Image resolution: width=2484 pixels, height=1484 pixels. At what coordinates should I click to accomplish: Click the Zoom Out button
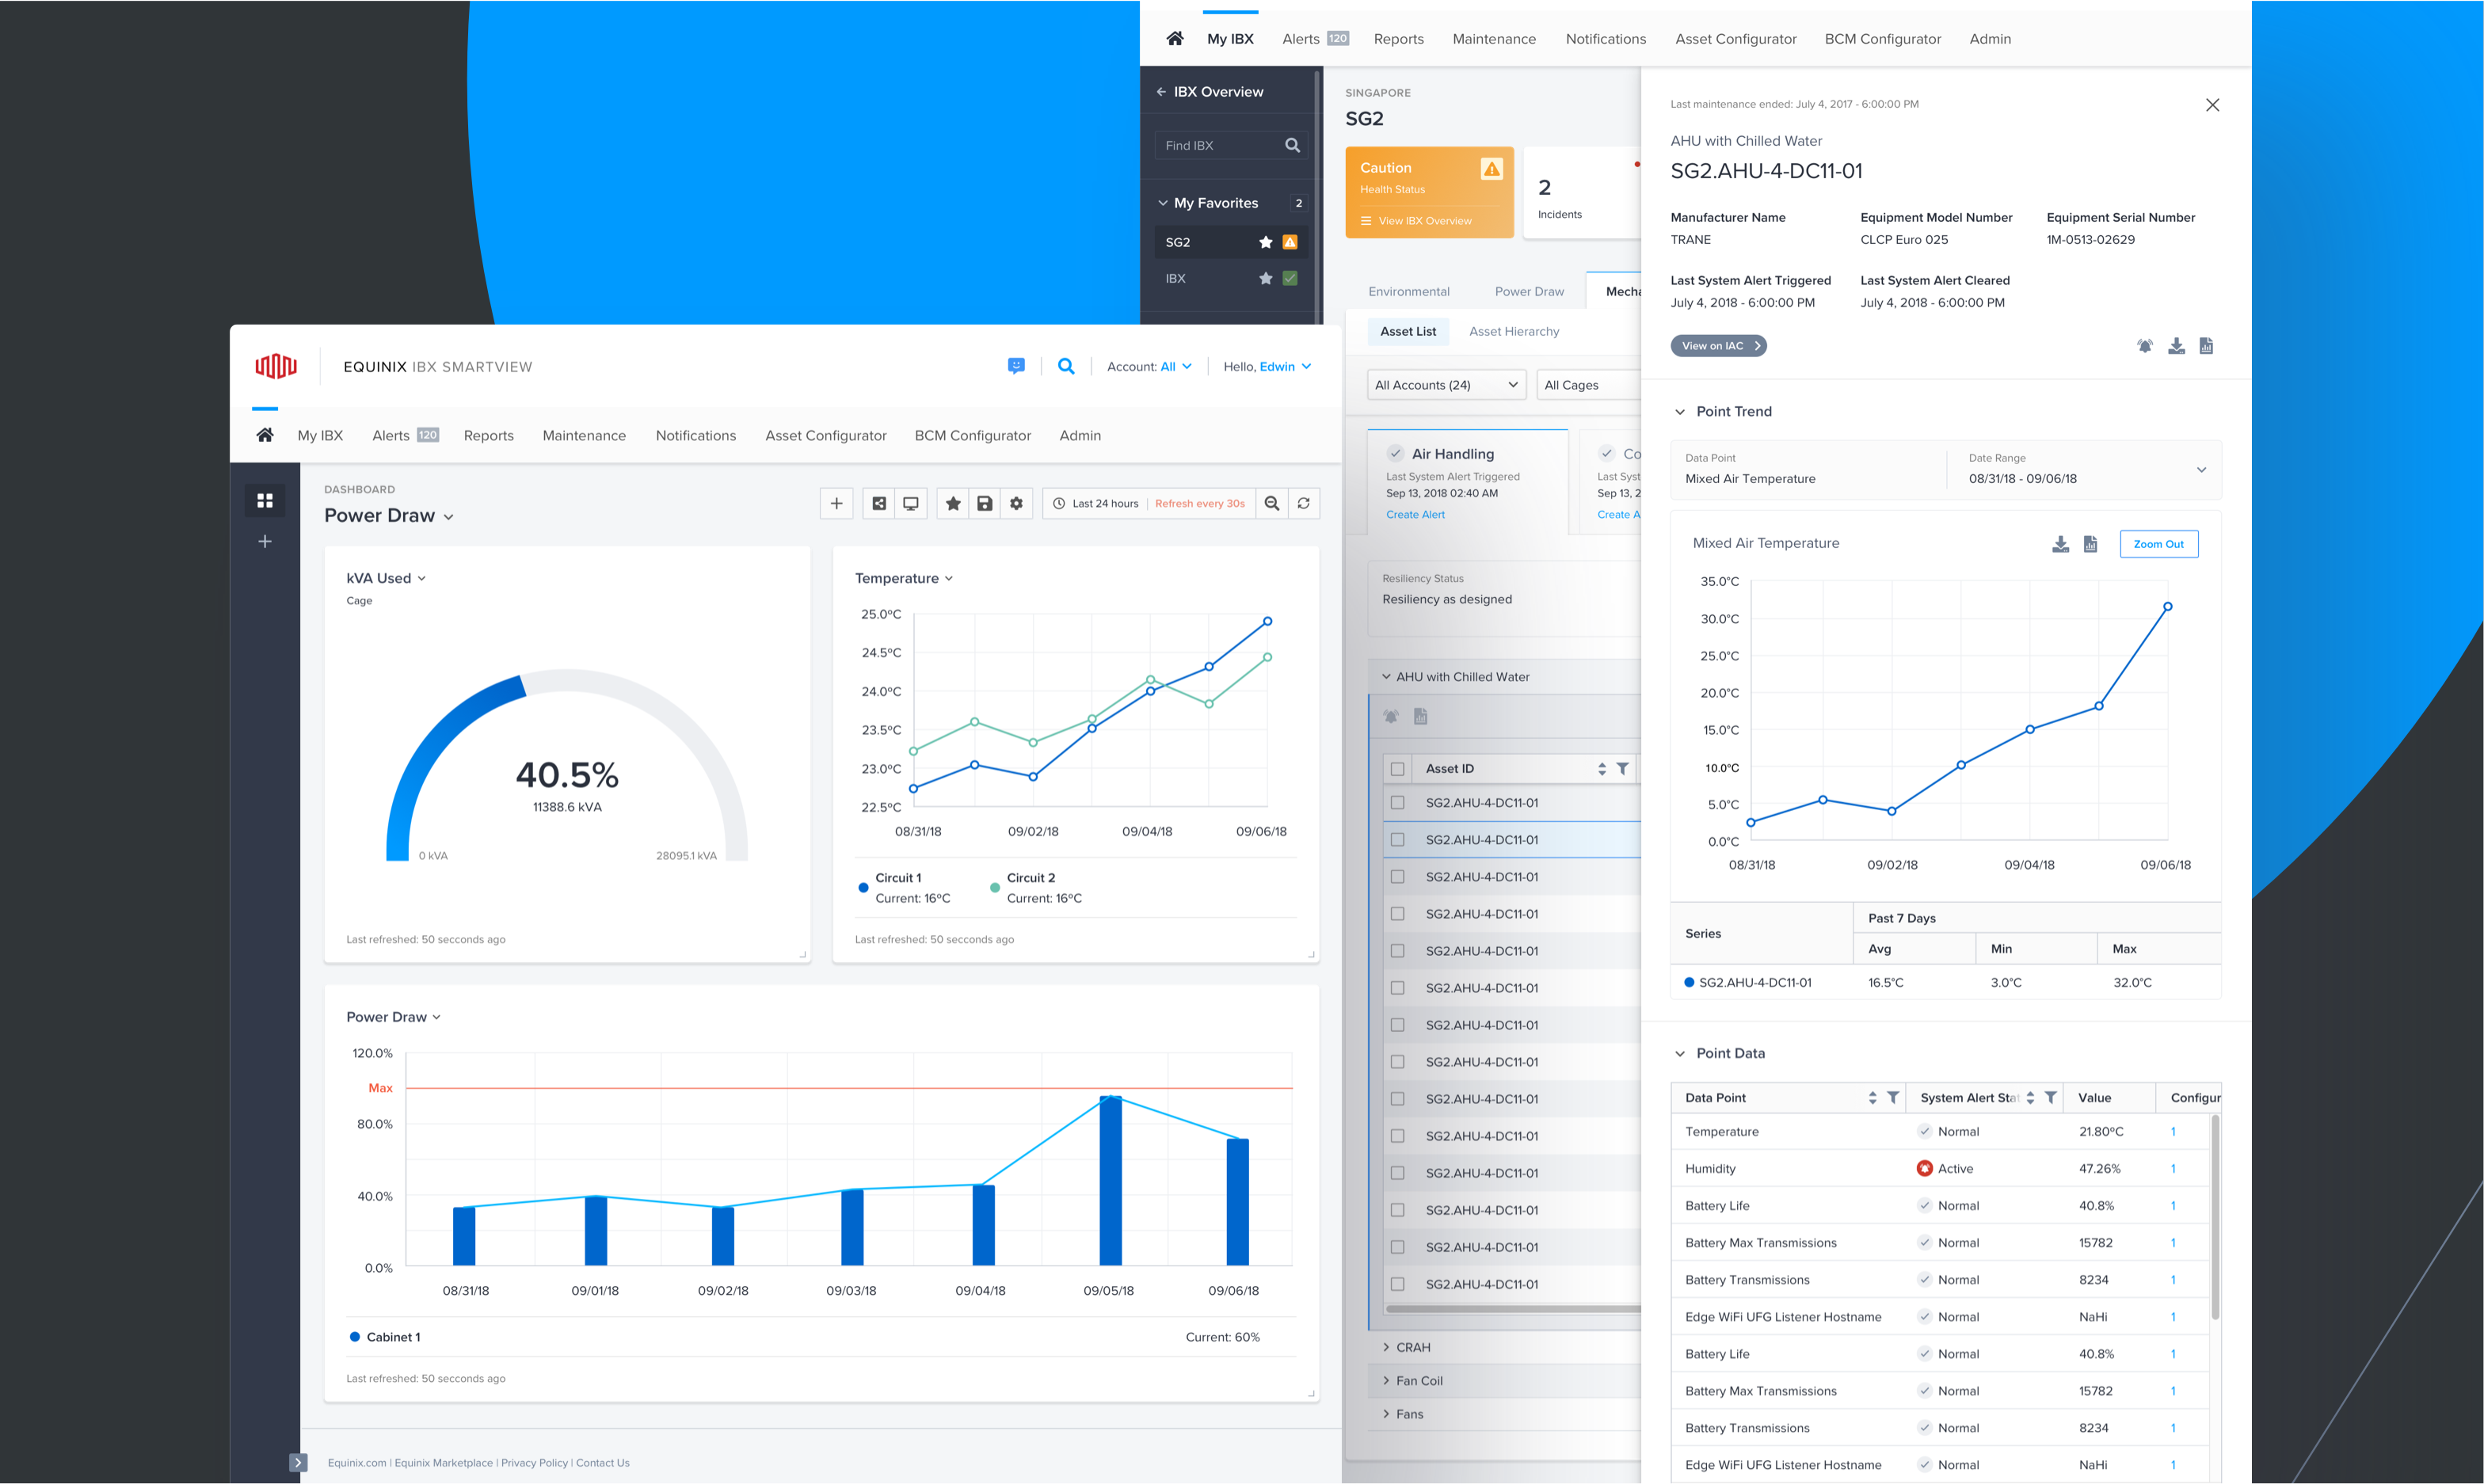[2158, 544]
